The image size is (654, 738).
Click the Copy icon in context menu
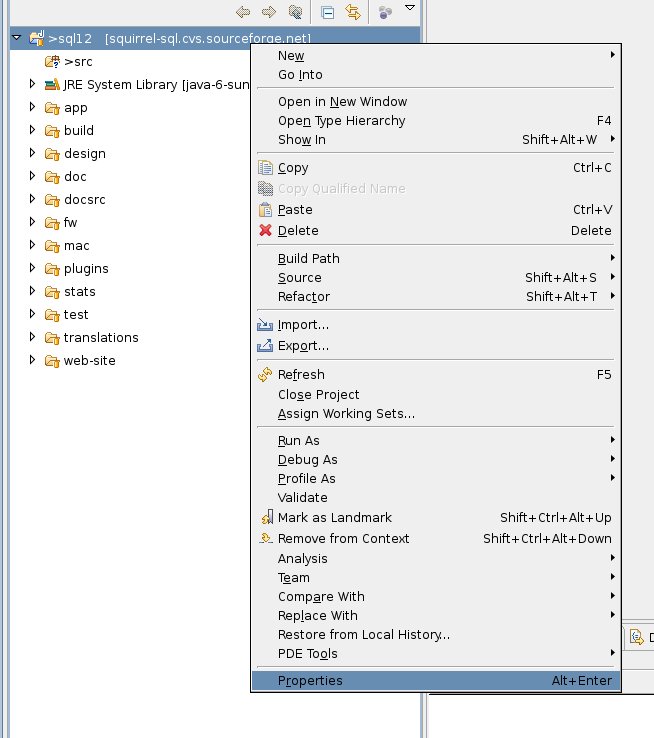tap(265, 168)
